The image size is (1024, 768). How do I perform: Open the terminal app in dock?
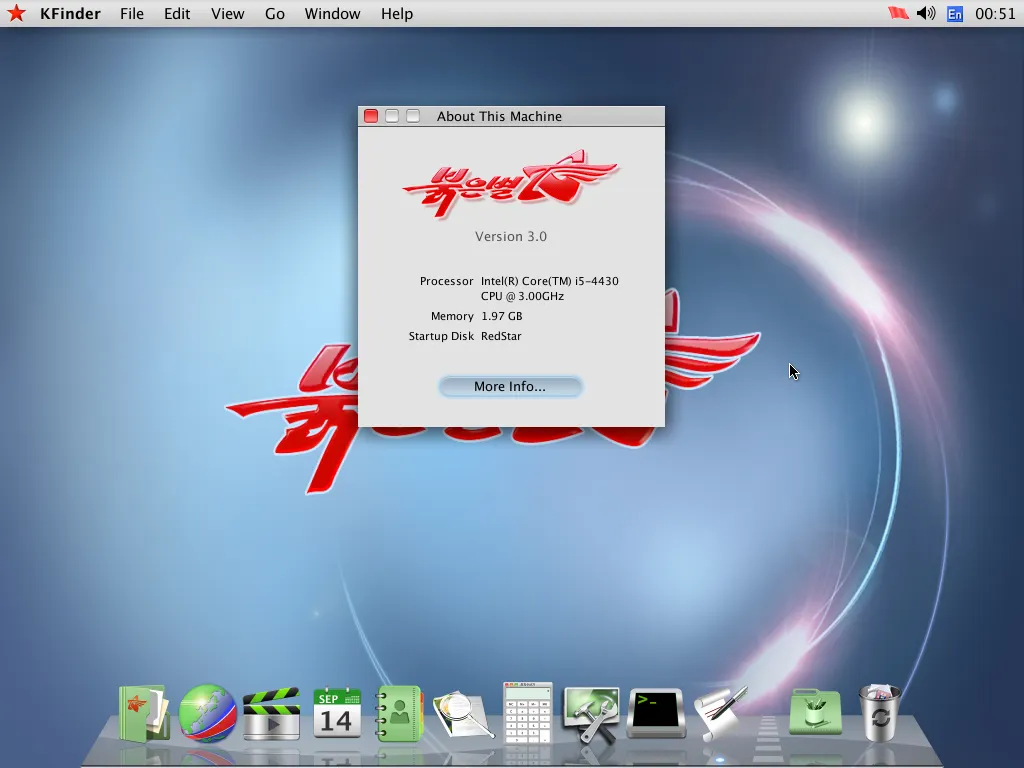tap(656, 713)
